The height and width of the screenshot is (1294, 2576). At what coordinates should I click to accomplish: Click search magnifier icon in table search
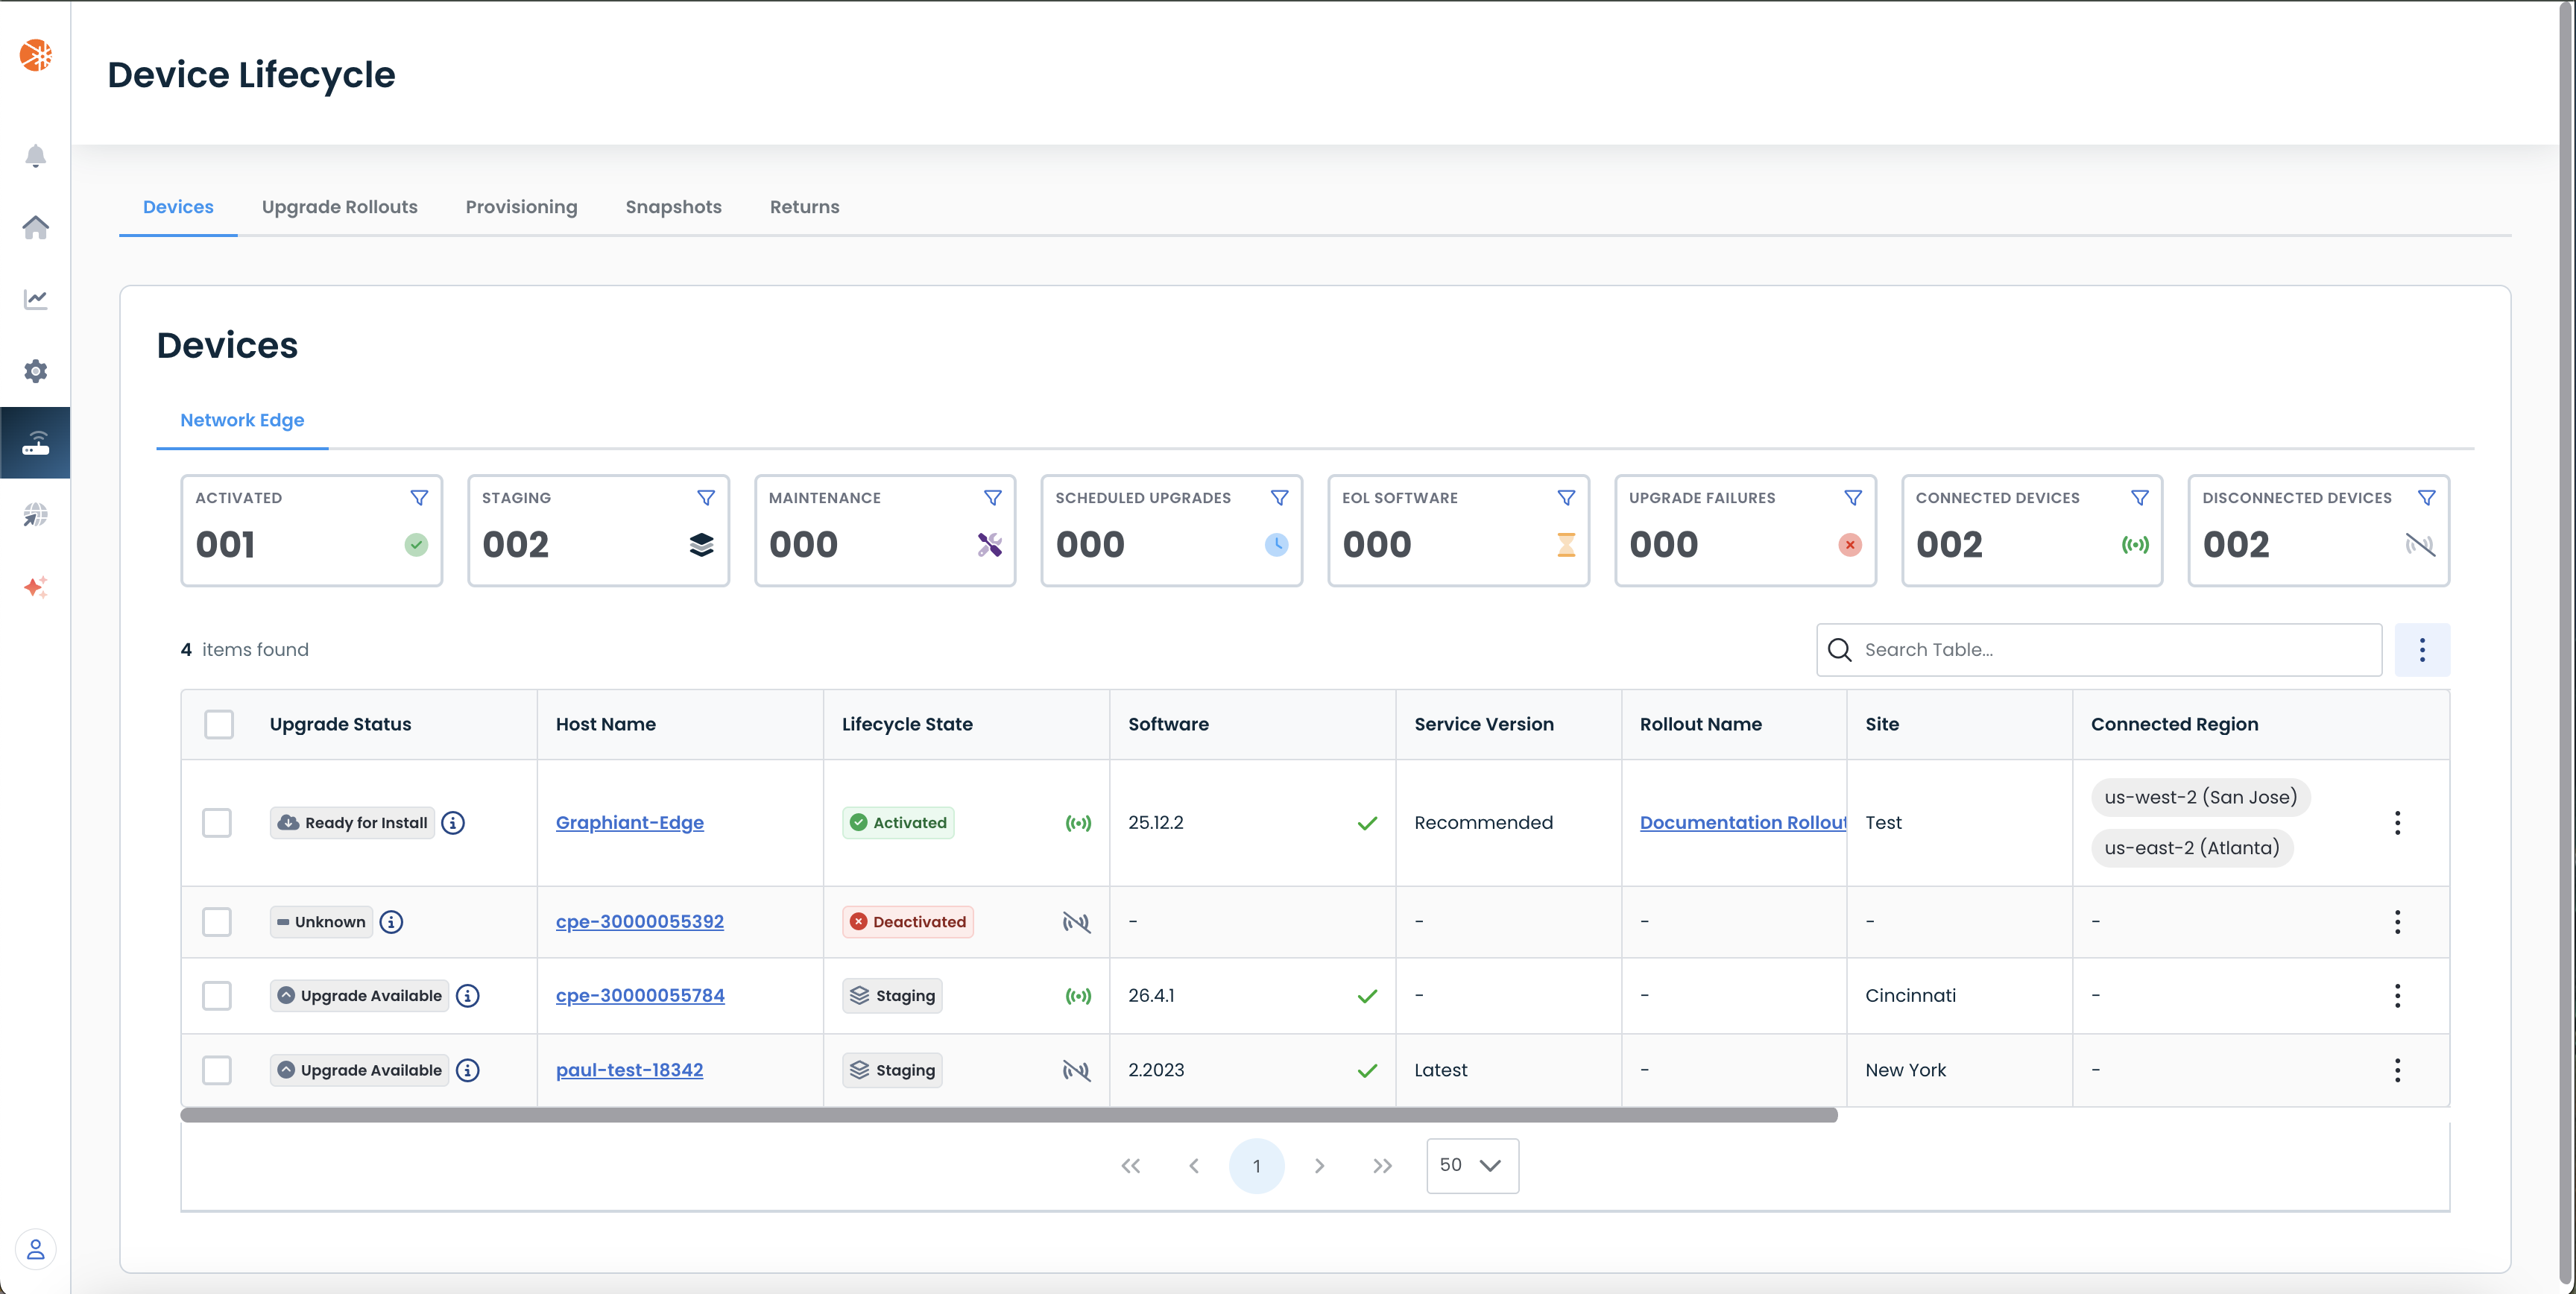point(1840,650)
